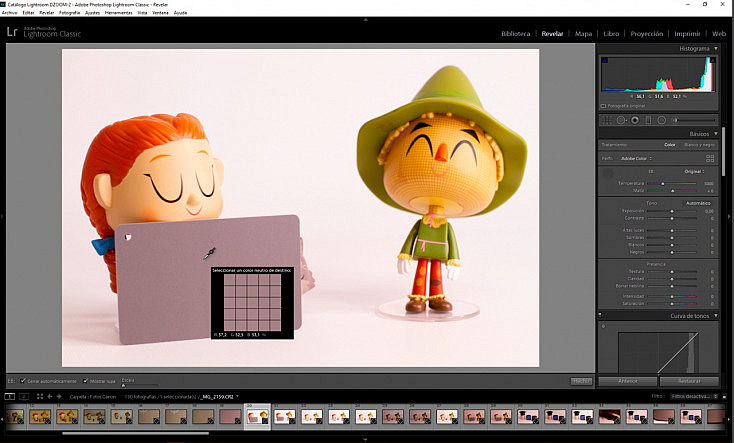734x443 pixels.
Task: Open the profile browser grid icon
Action: click(x=710, y=158)
